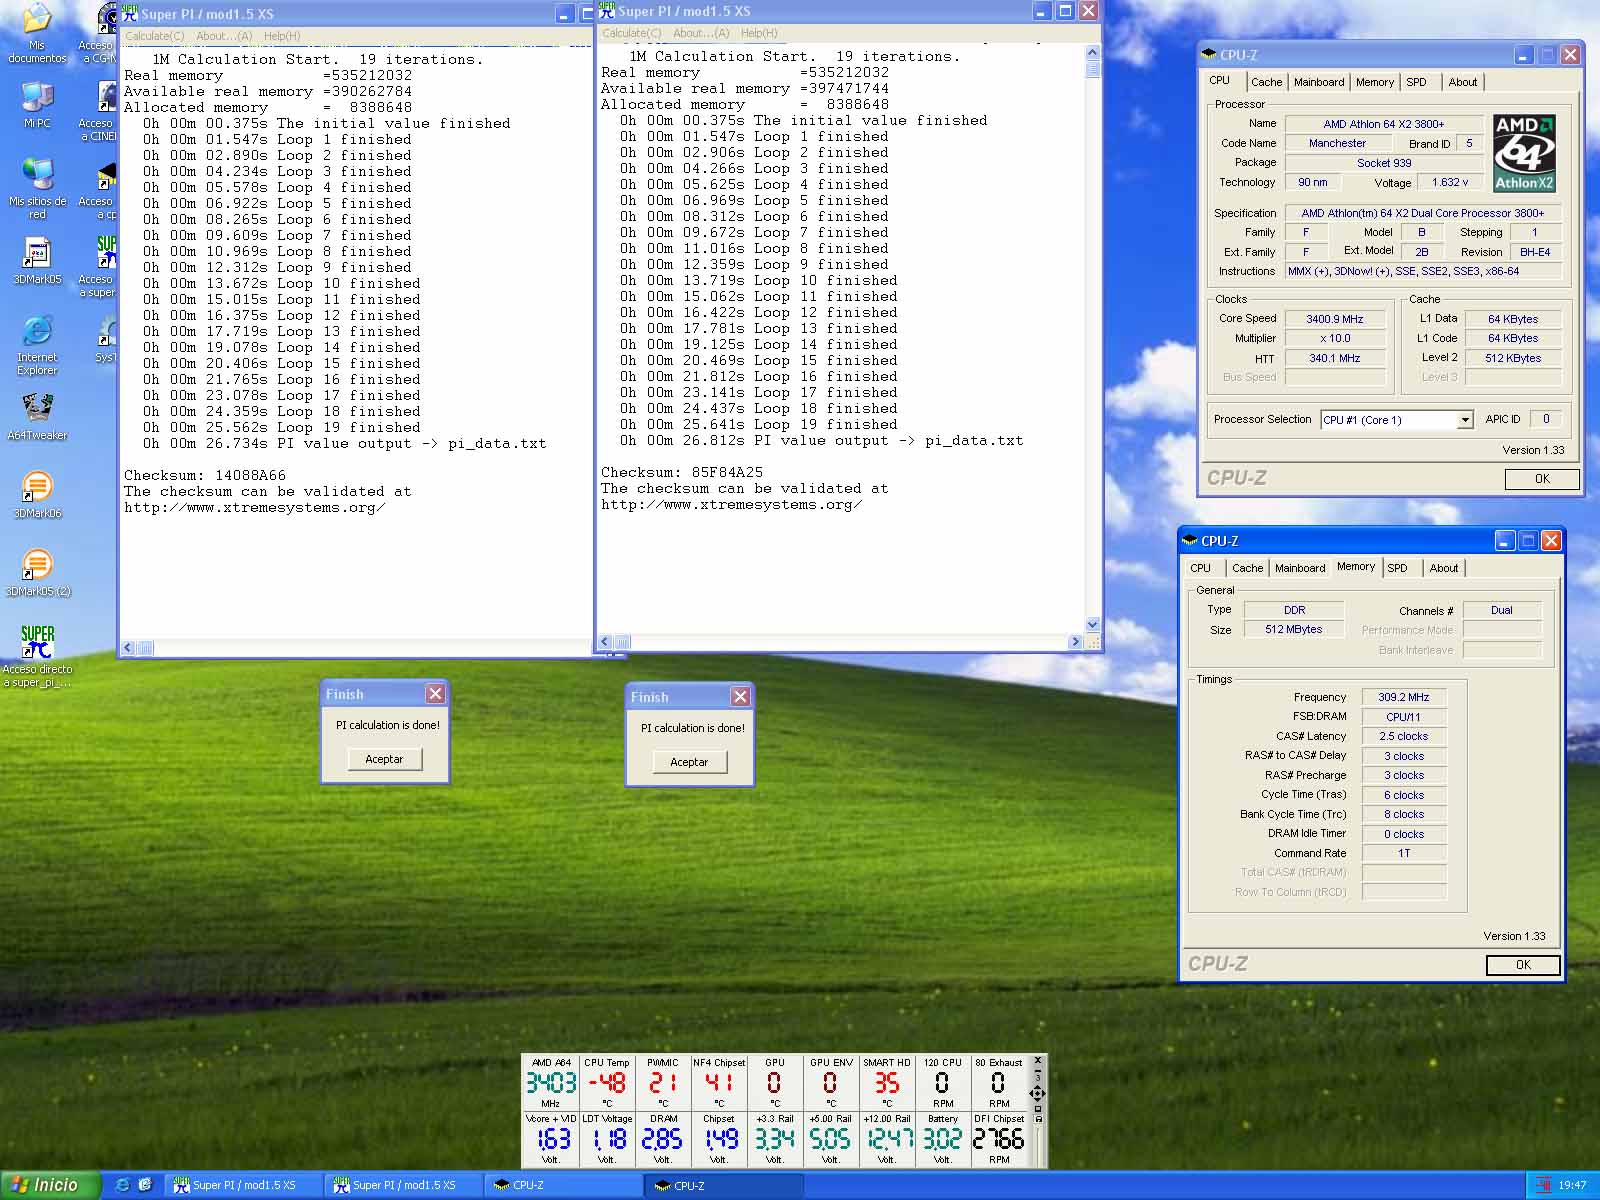Viewport: 1600px width, 1200px height.
Task: Click Aceptar in the left Finish dialog
Action: tap(384, 759)
